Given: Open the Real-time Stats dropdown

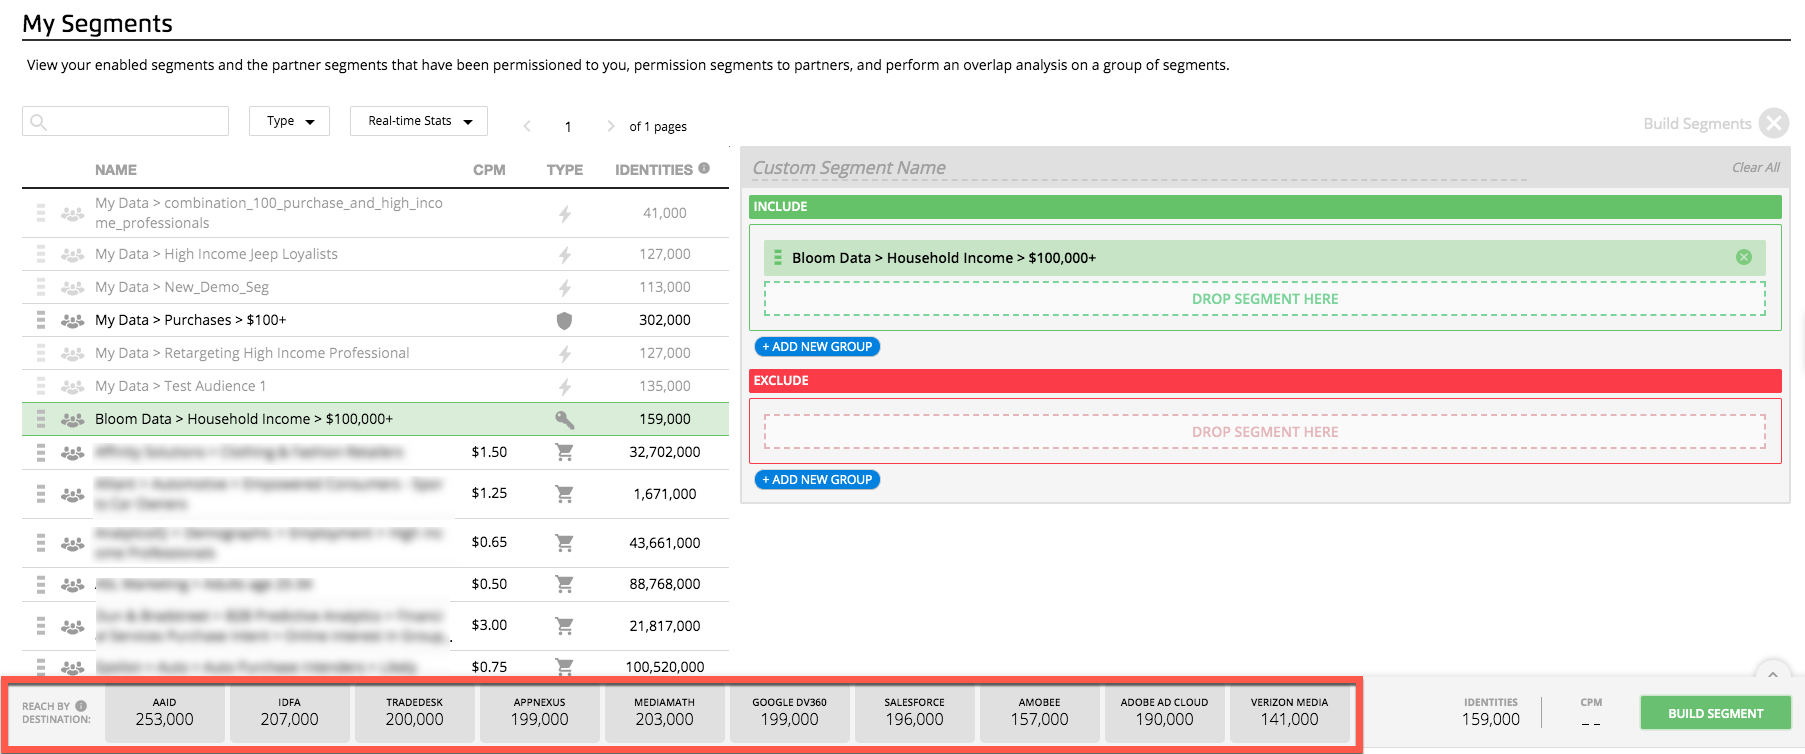Looking at the screenshot, I should (x=419, y=121).
